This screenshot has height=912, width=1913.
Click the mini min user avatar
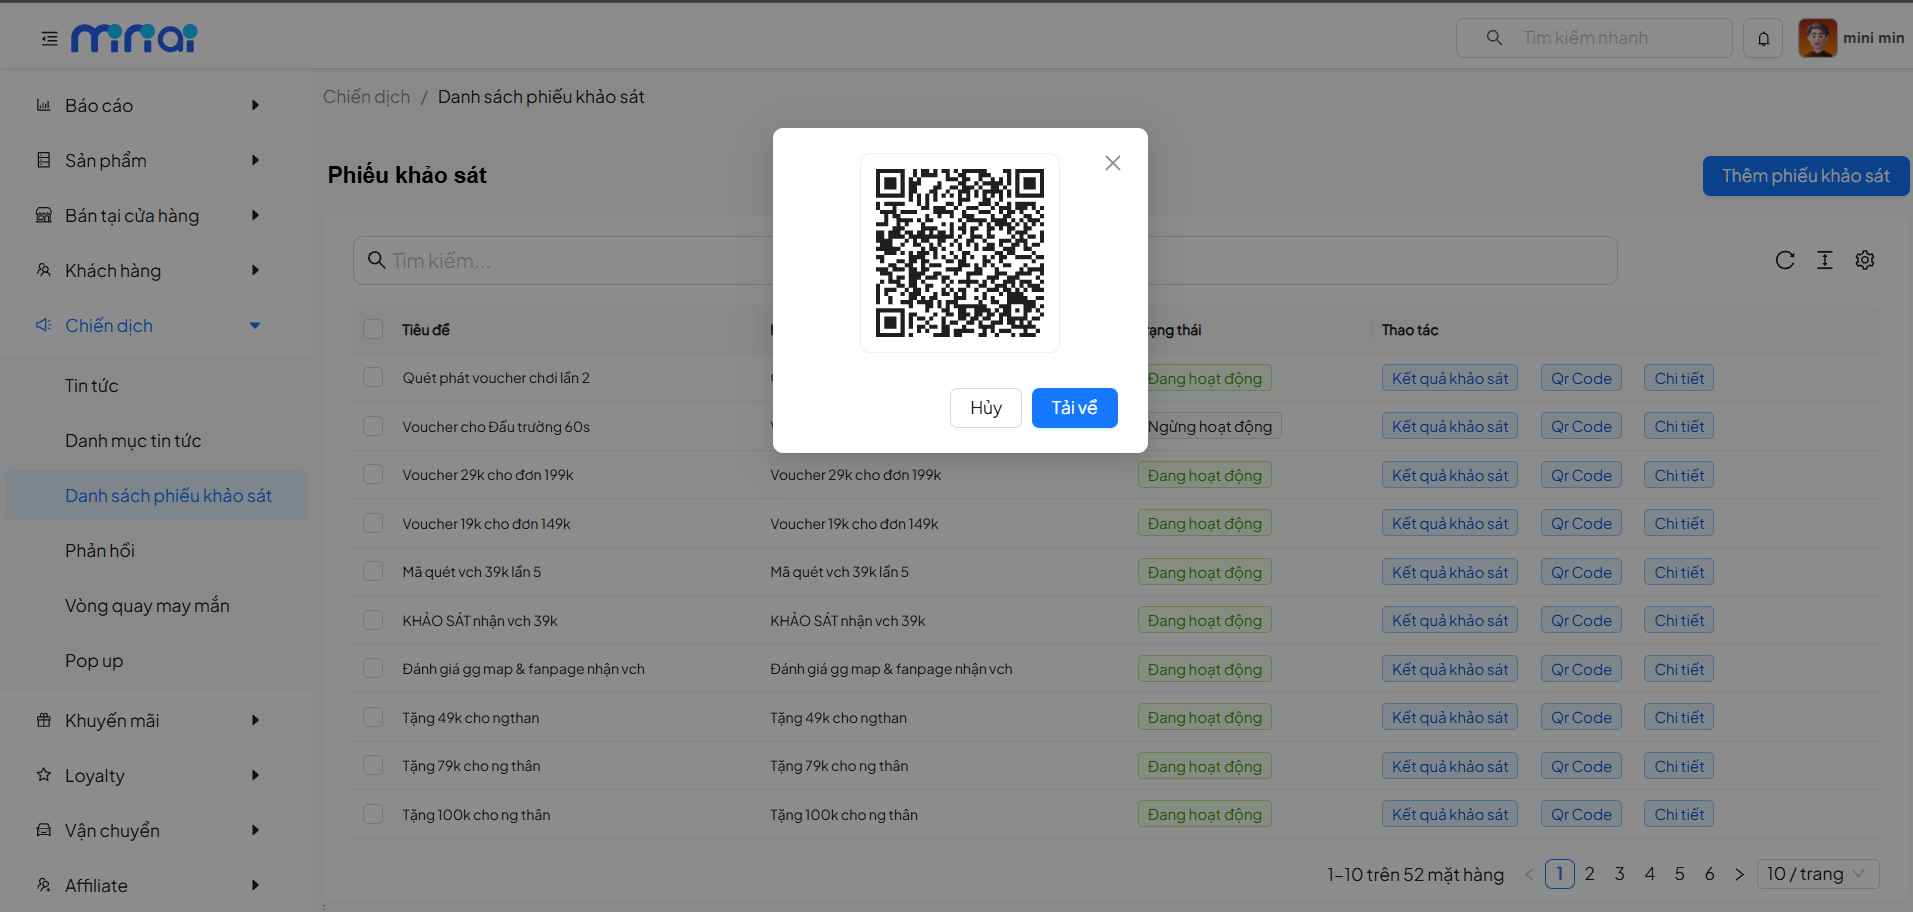(x=1817, y=38)
